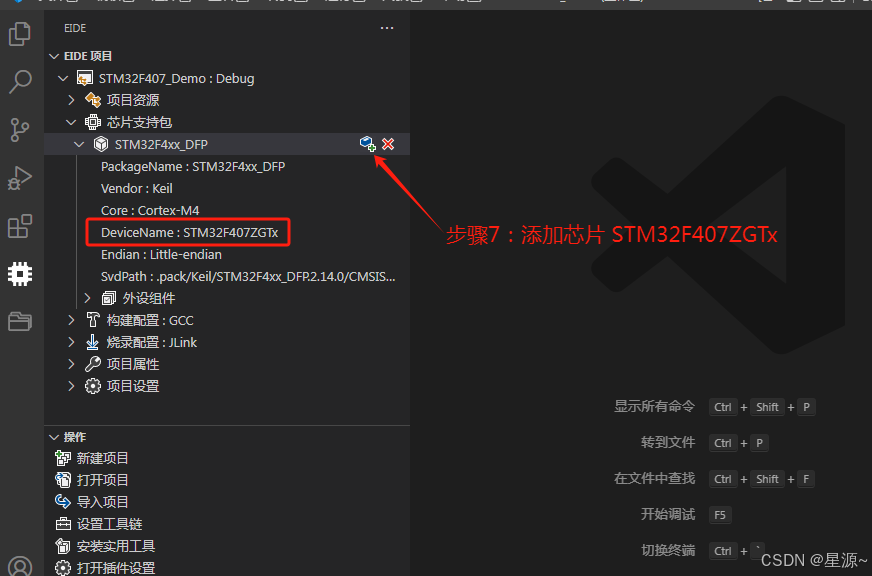
Task: Expand 烧录配置 : JLink node
Action: (71, 342)
